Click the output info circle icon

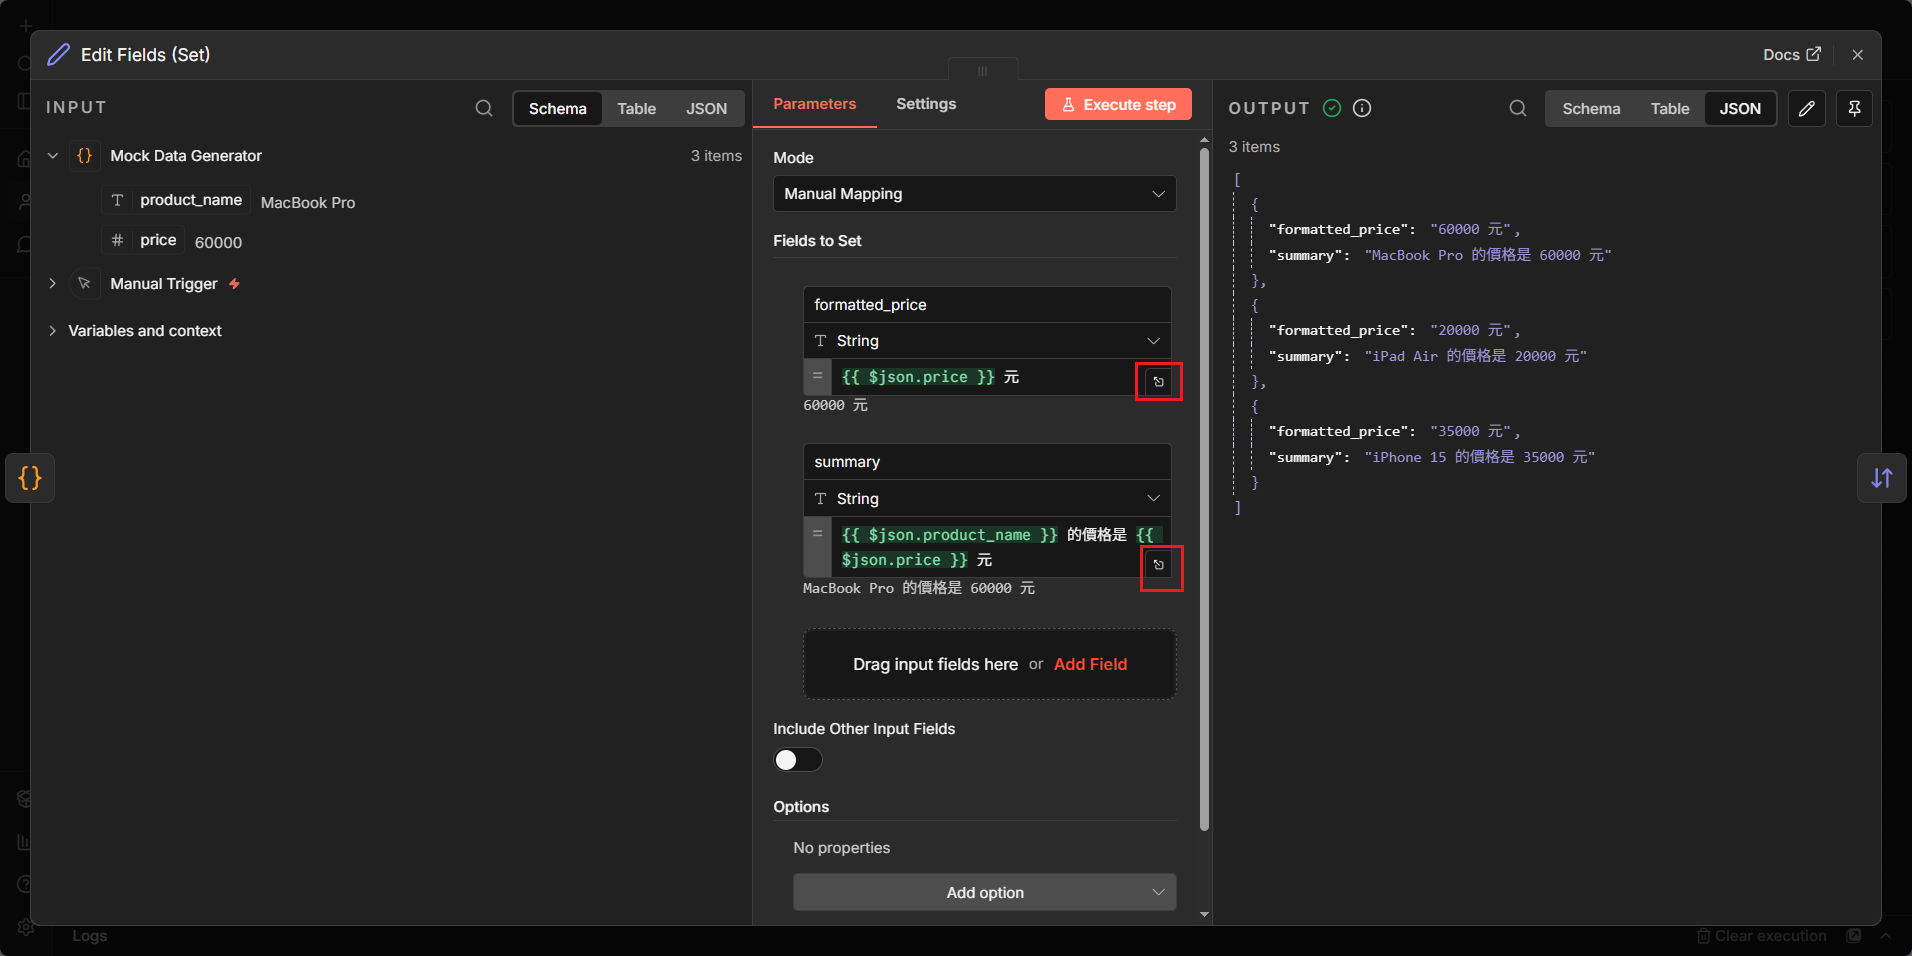click(1362, 108)
